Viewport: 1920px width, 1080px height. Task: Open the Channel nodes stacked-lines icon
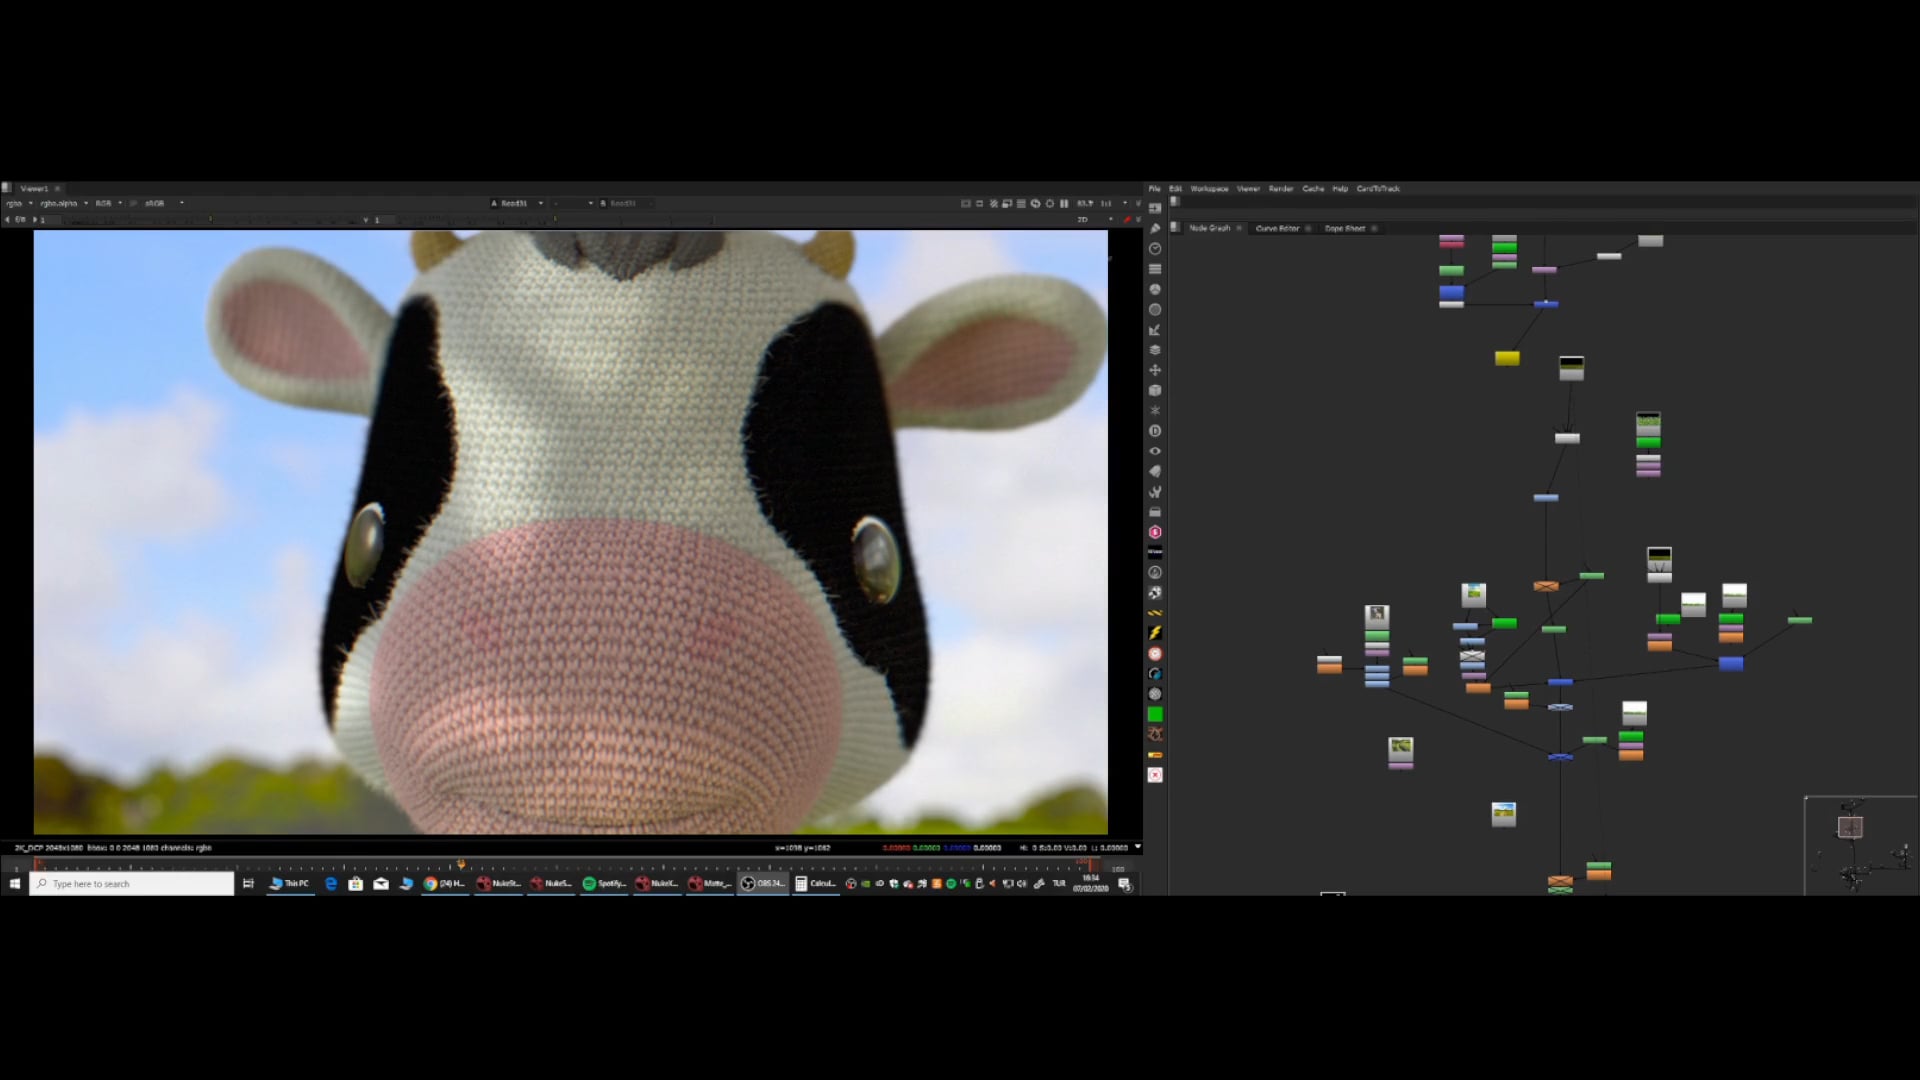(1155, 269)
